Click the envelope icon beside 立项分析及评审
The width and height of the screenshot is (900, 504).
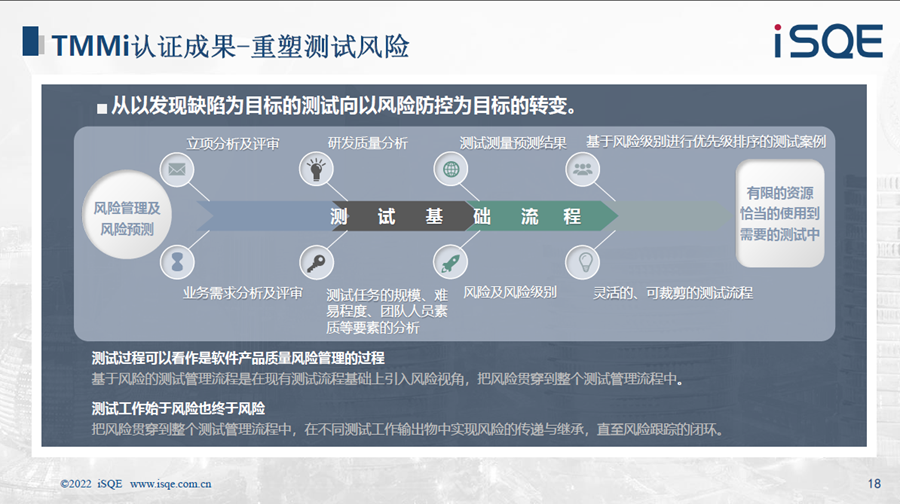tap(177, 169)
